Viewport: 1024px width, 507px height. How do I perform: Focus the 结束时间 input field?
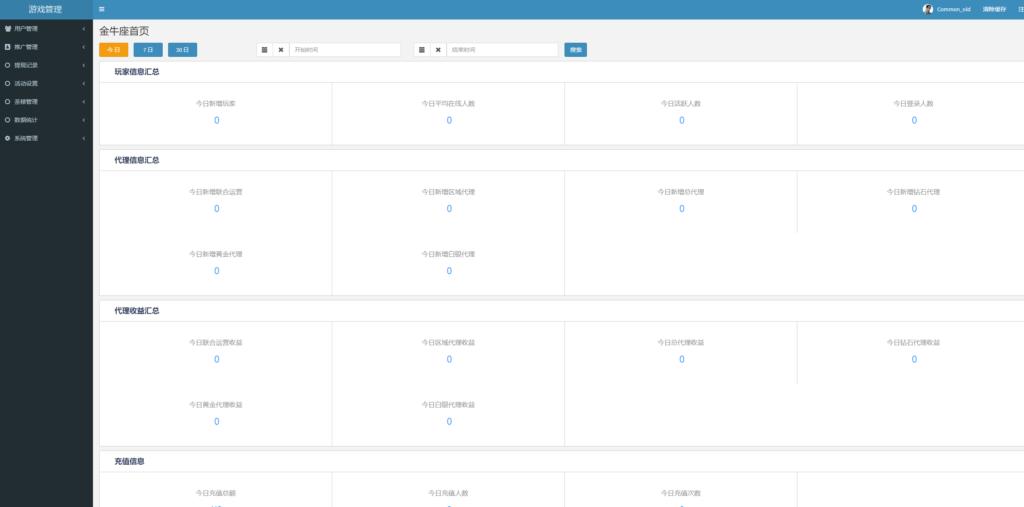(502, 50)
